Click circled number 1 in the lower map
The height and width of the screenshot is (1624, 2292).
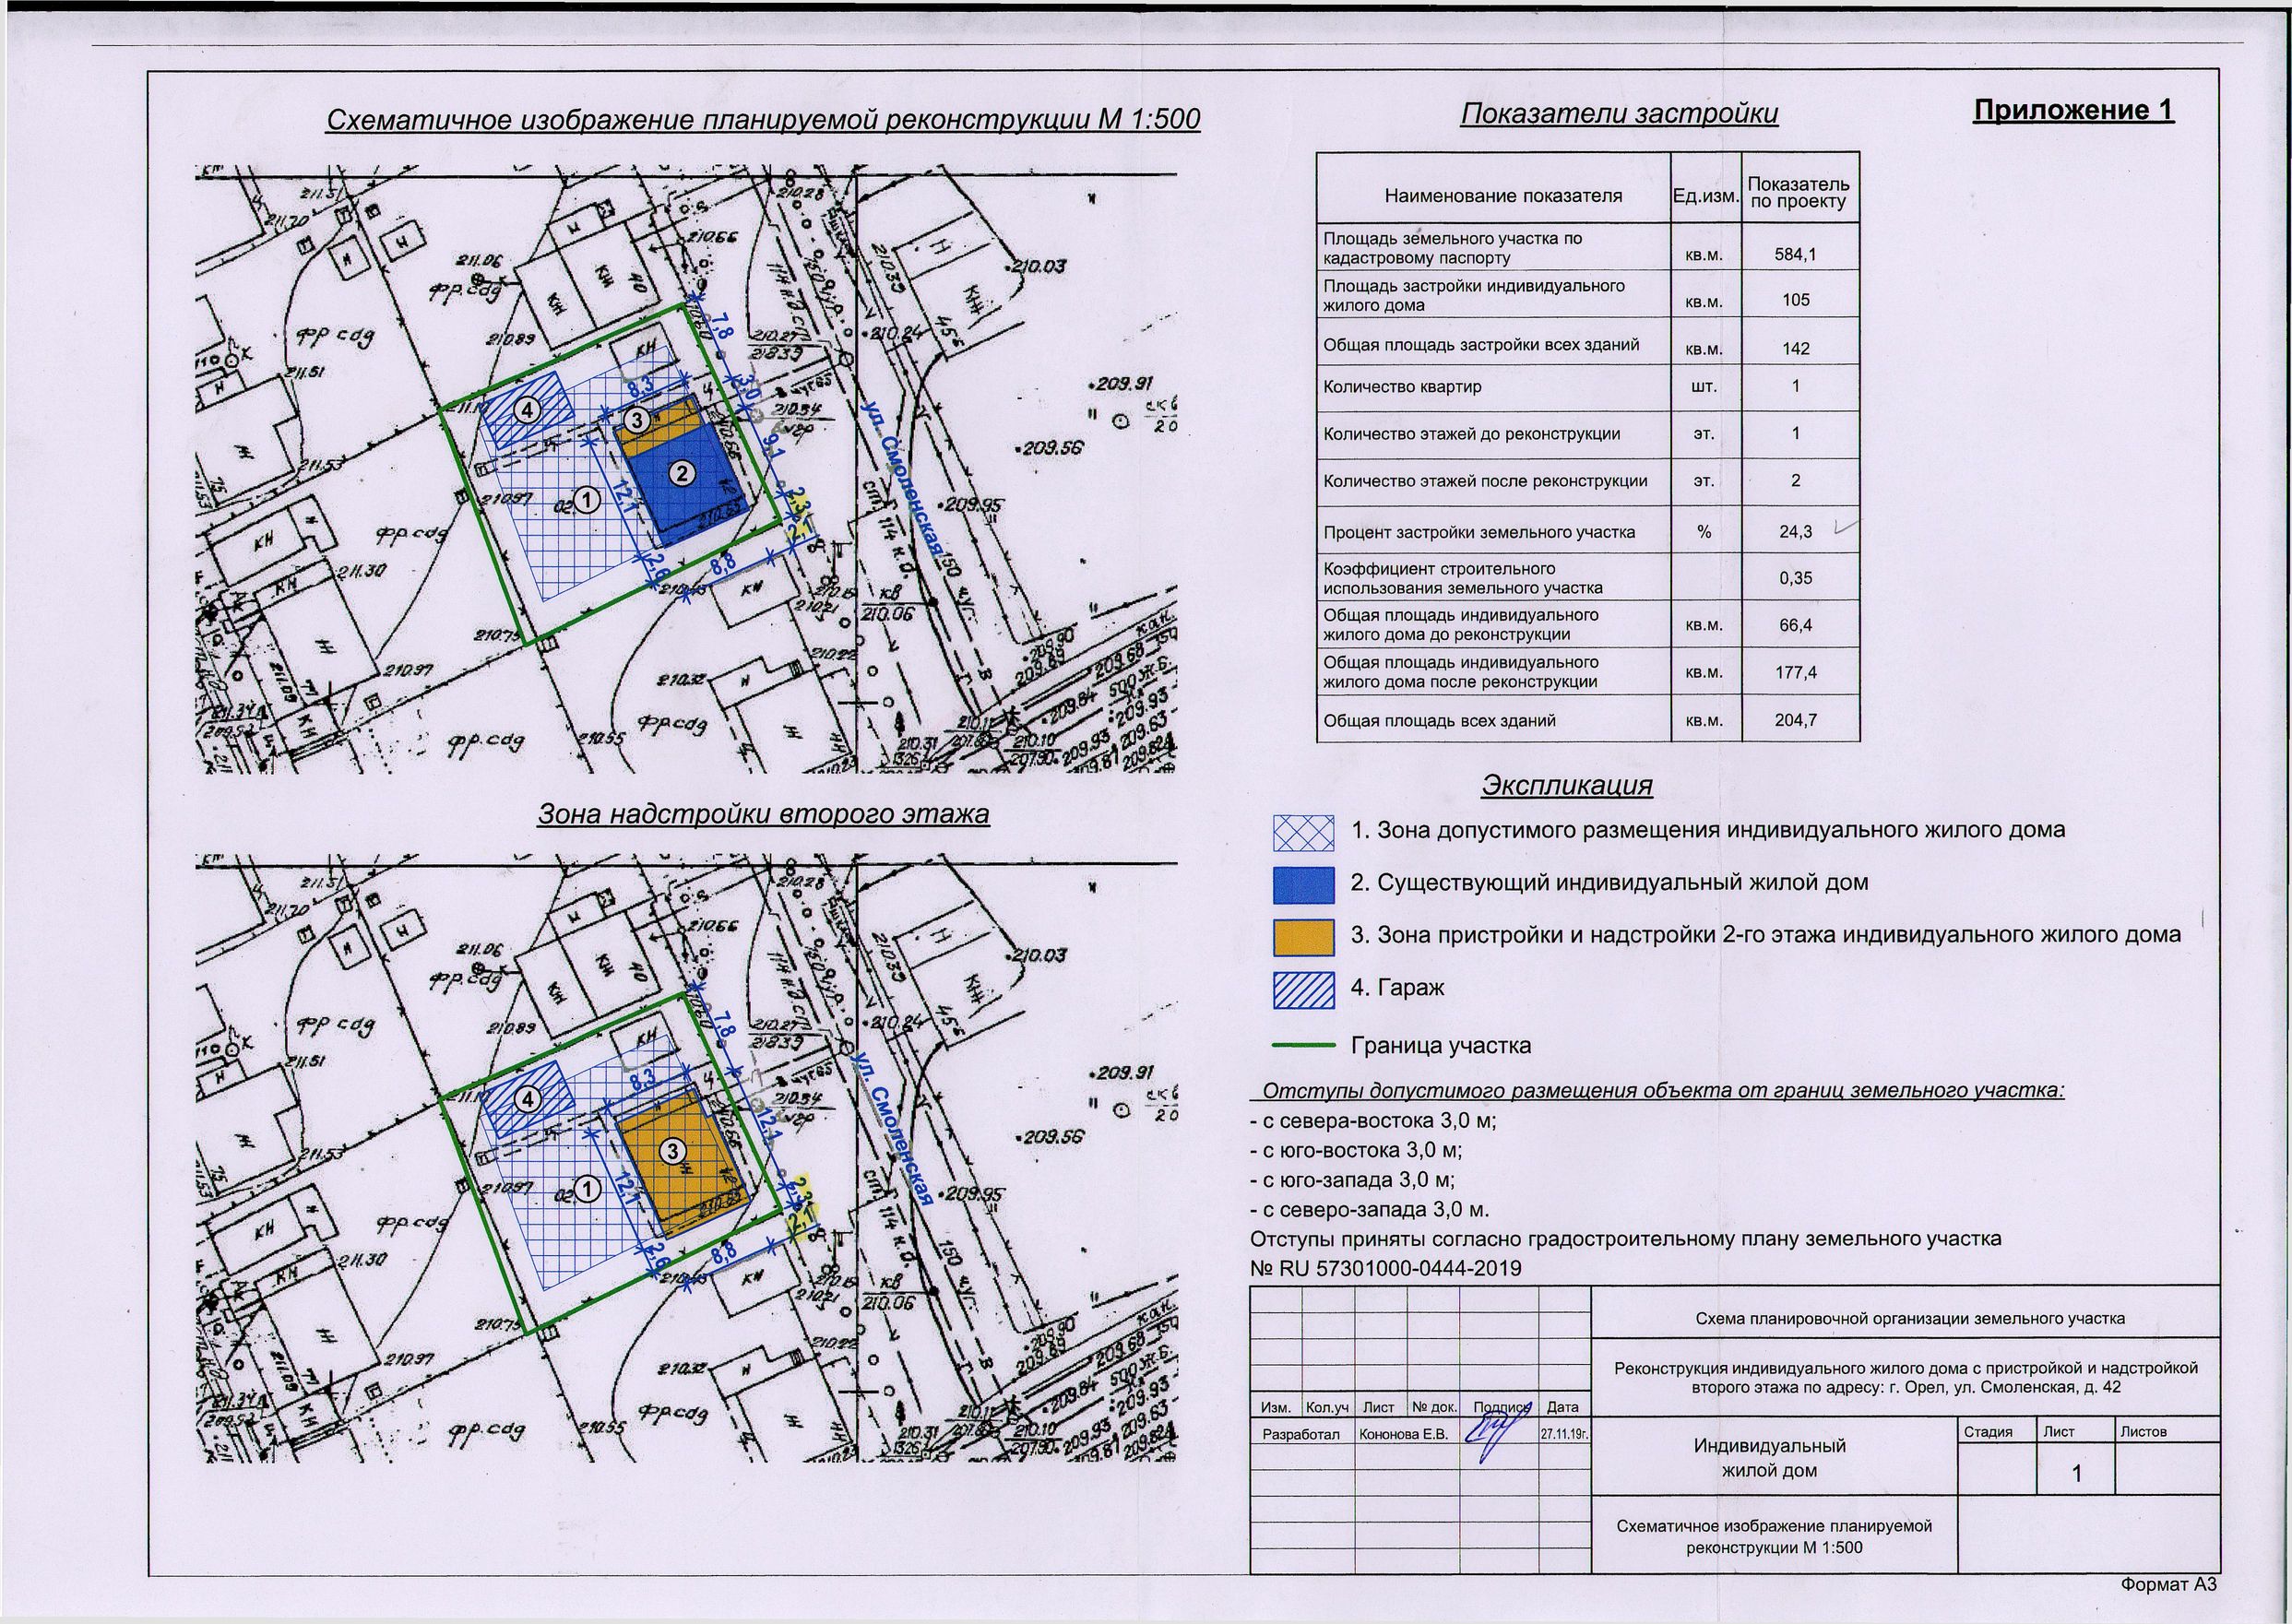pyautogui.click(x=588, y=1188)
